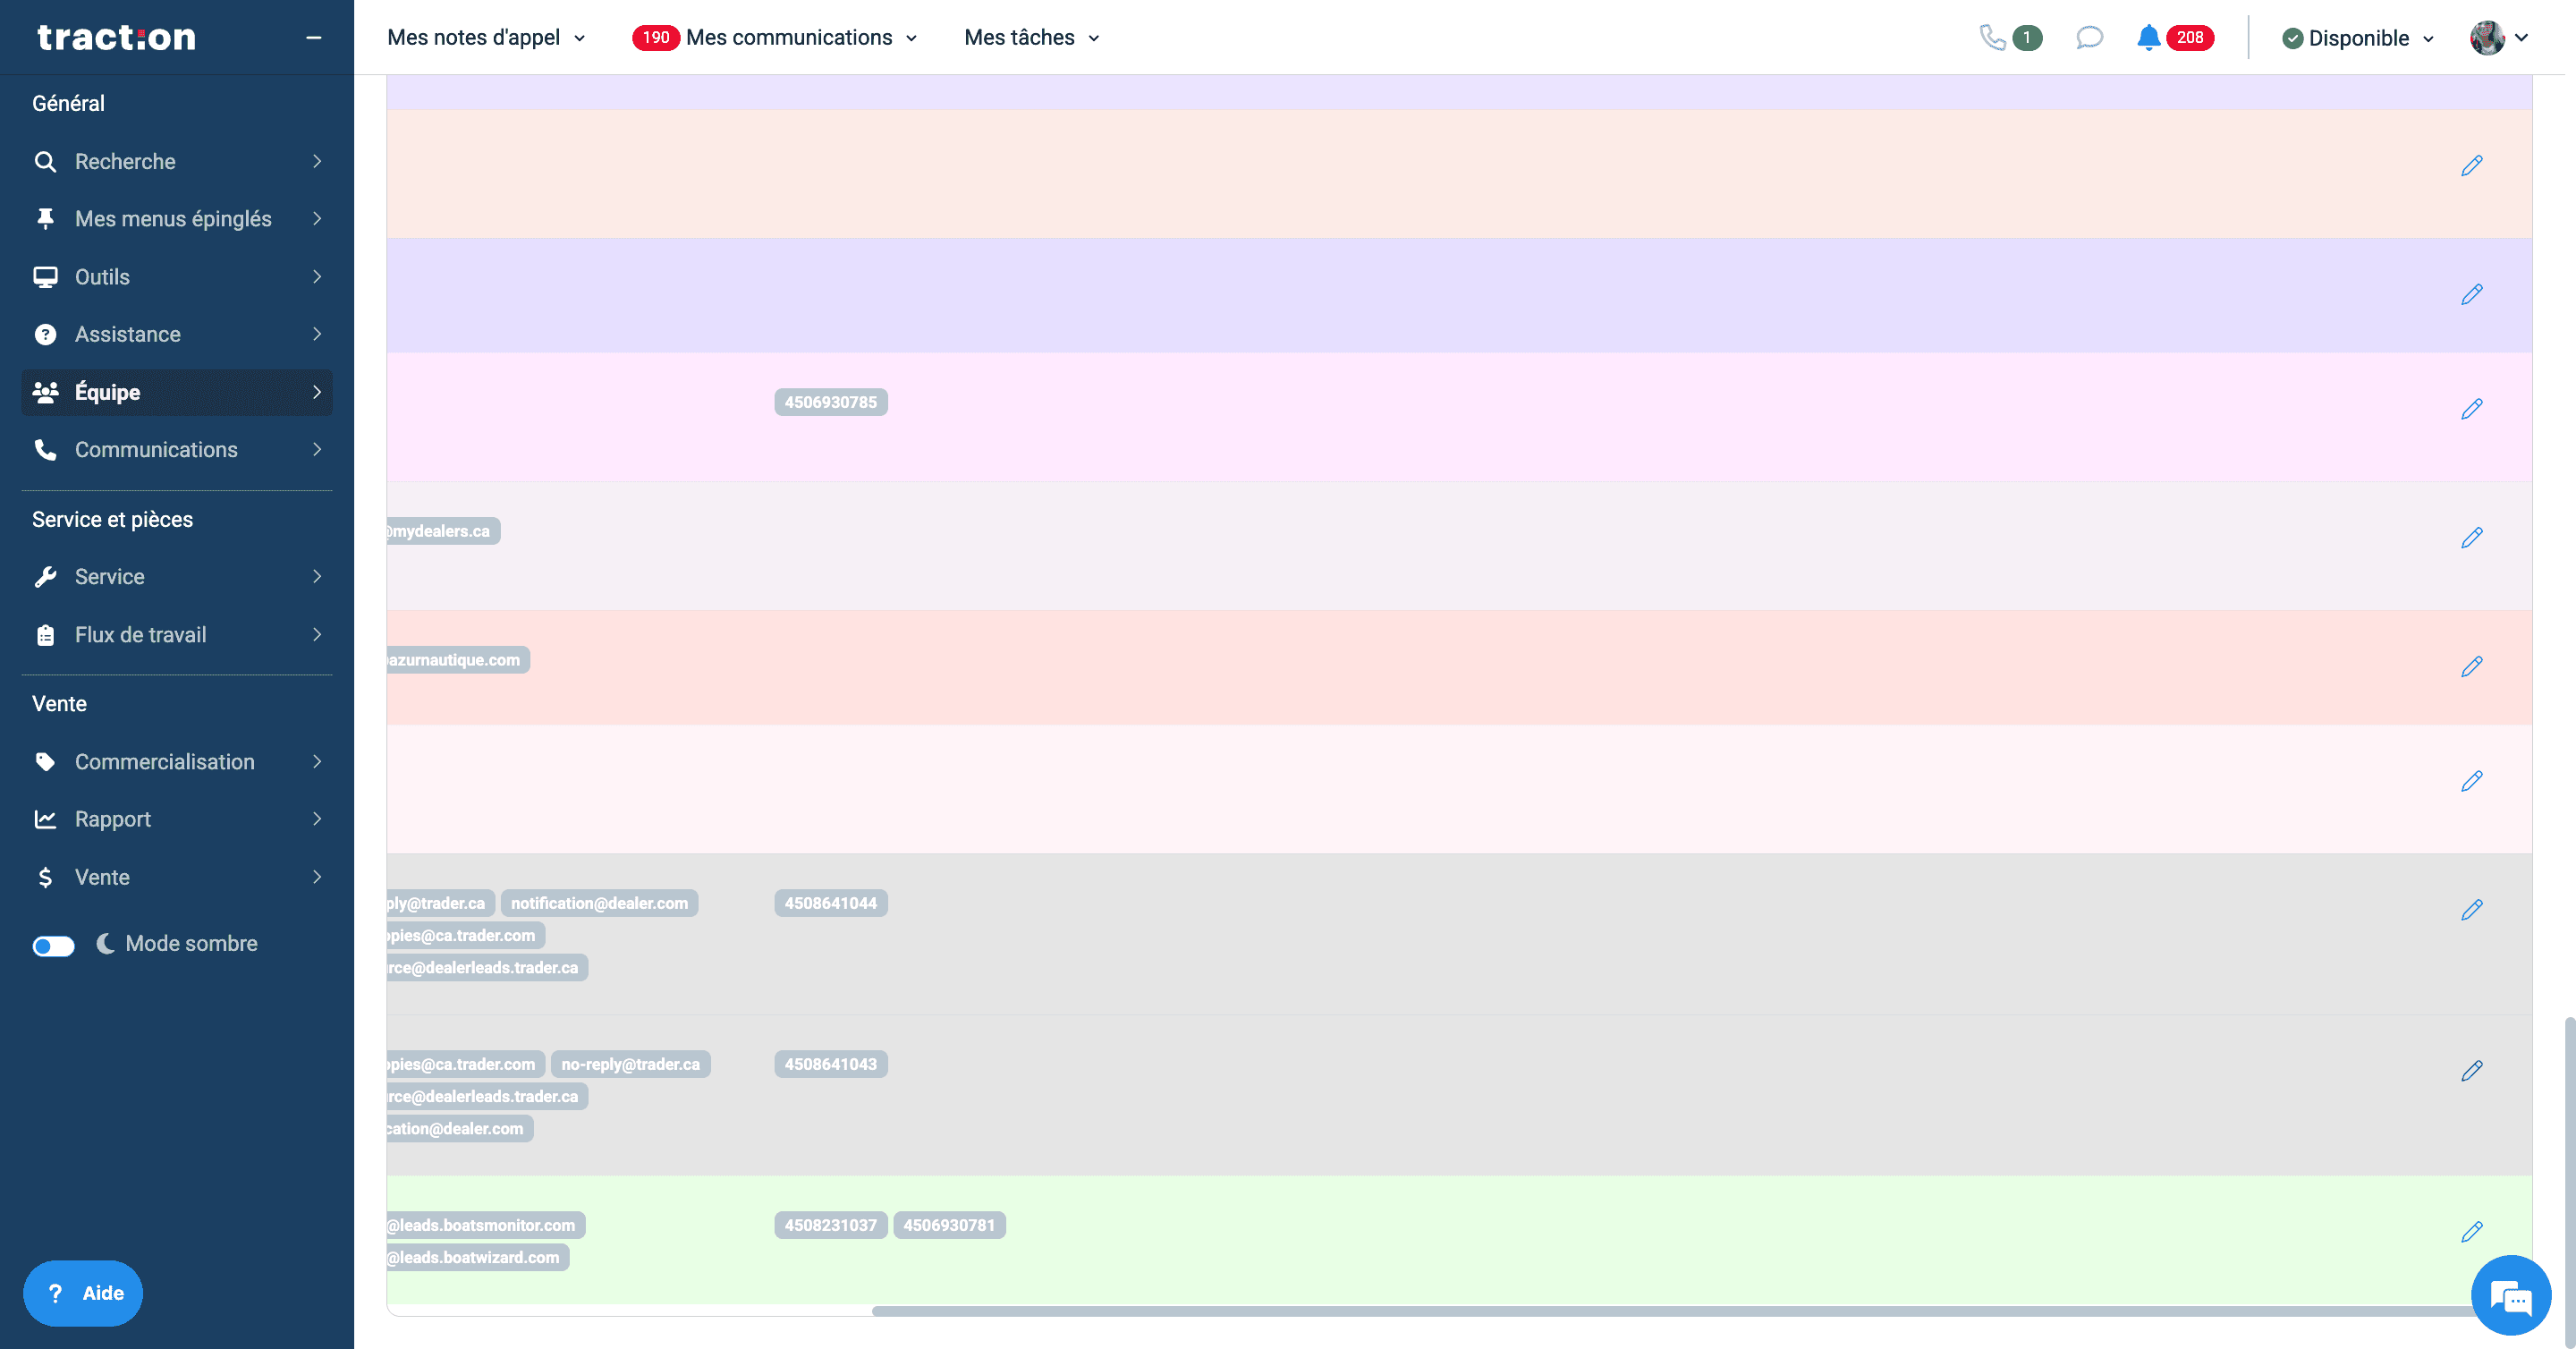2576x1349 pixels.
Task: Open the Équipe menu item
Action: coord(177,392)
